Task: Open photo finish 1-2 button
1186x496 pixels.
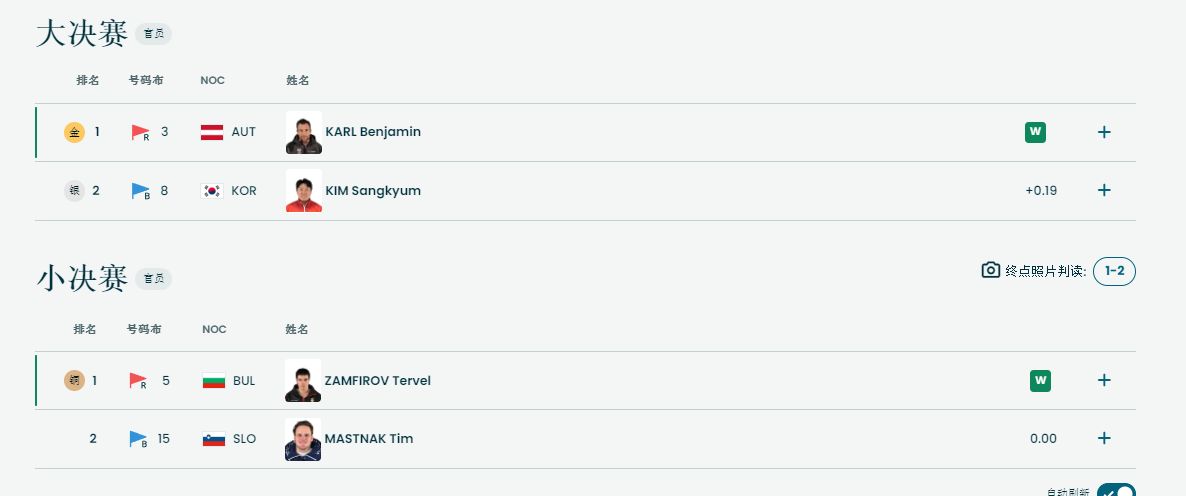Action: [x=1114, y=271]
